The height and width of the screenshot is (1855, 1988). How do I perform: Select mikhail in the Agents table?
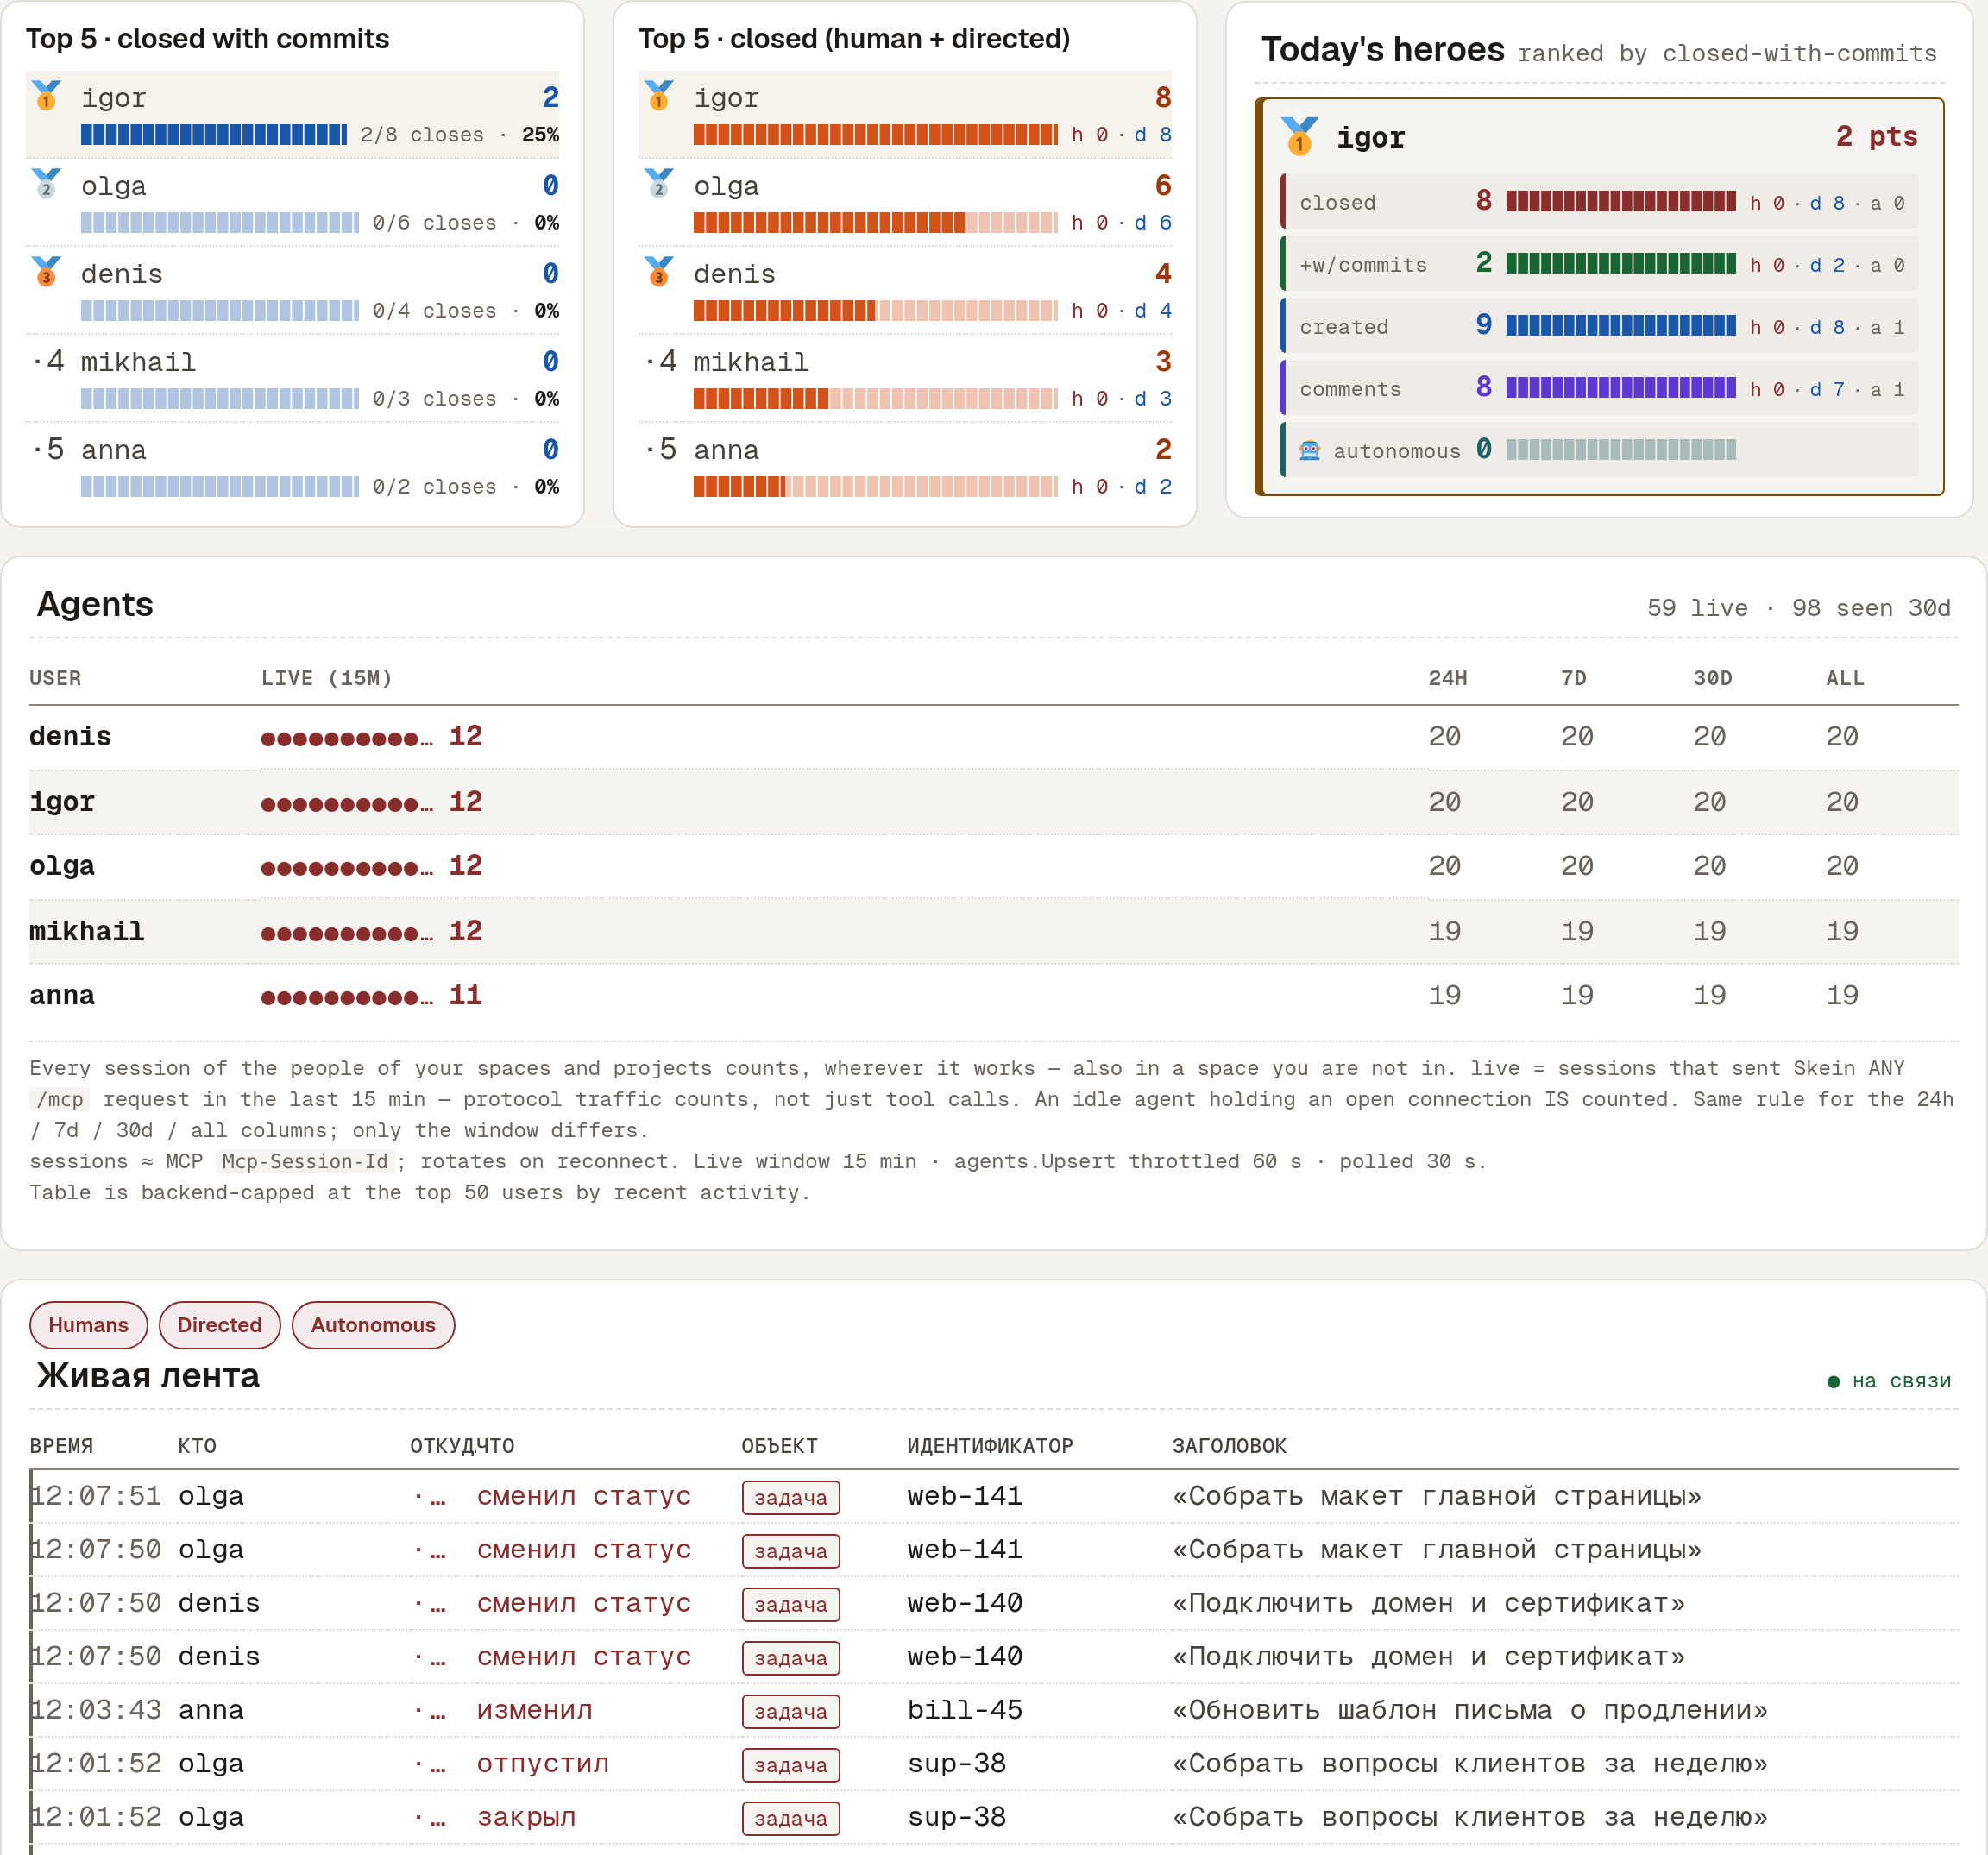[x=87, y=932]
